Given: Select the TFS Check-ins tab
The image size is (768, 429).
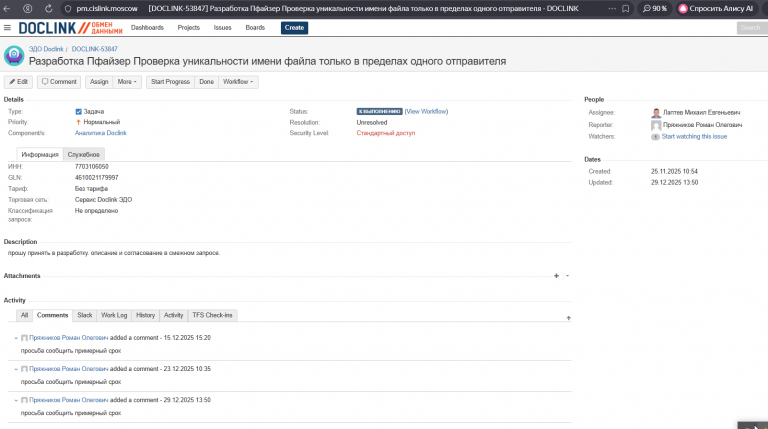Looking at the screenshot, I should point(212,315).
